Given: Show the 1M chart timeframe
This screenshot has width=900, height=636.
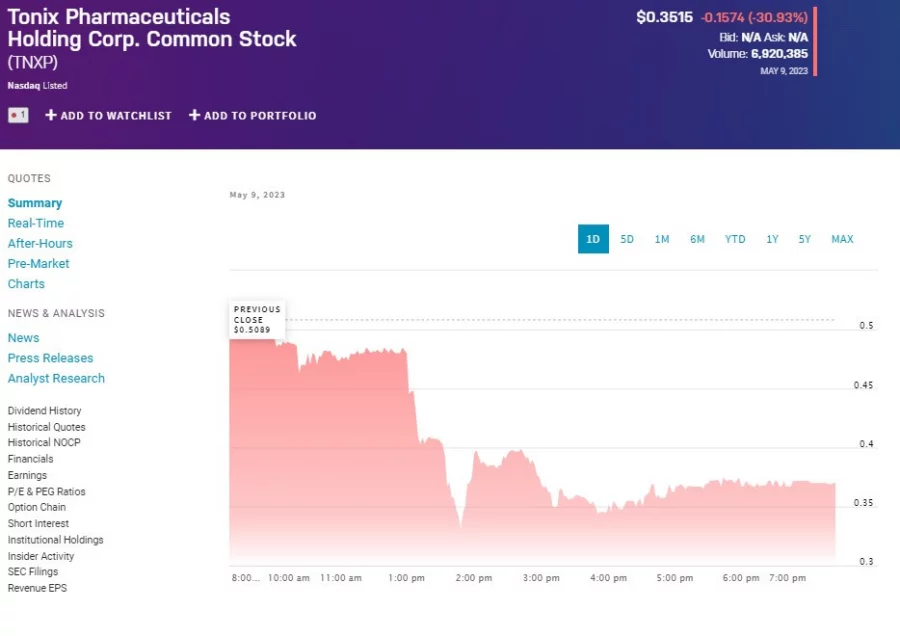Looking at the screenshot, I should coord(662,239).
